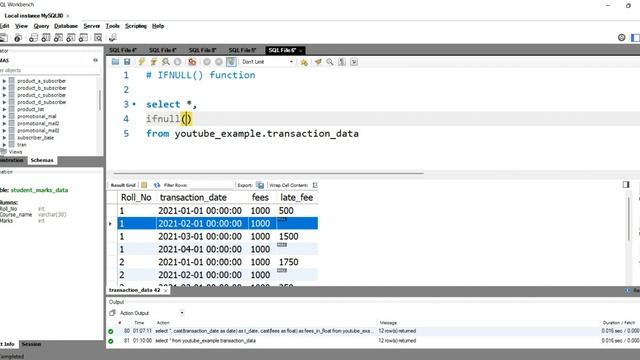Image resolution: width=640 pixels, height=360 pixels.
Task: Toggle word wrap icon in editor toolbar
Action: (354, 62)
